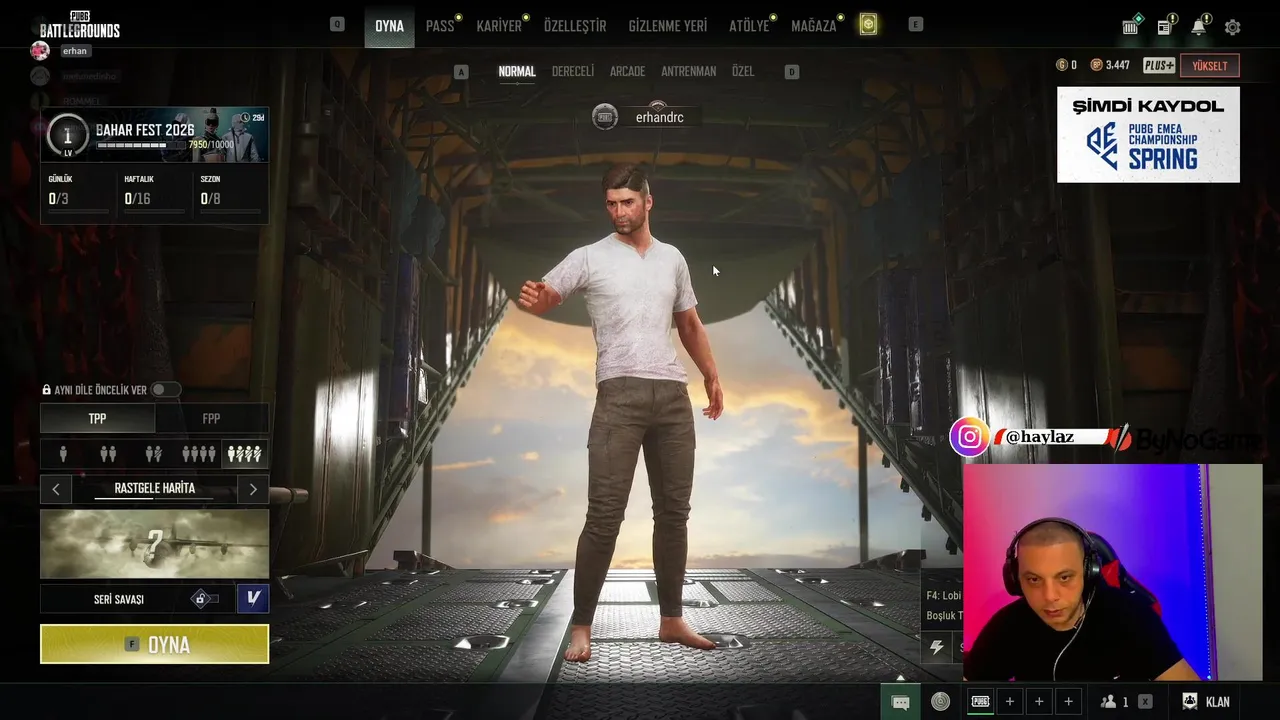Select FPP perspective
Viewport: 1280px width, 720px height.
(211, 418)
